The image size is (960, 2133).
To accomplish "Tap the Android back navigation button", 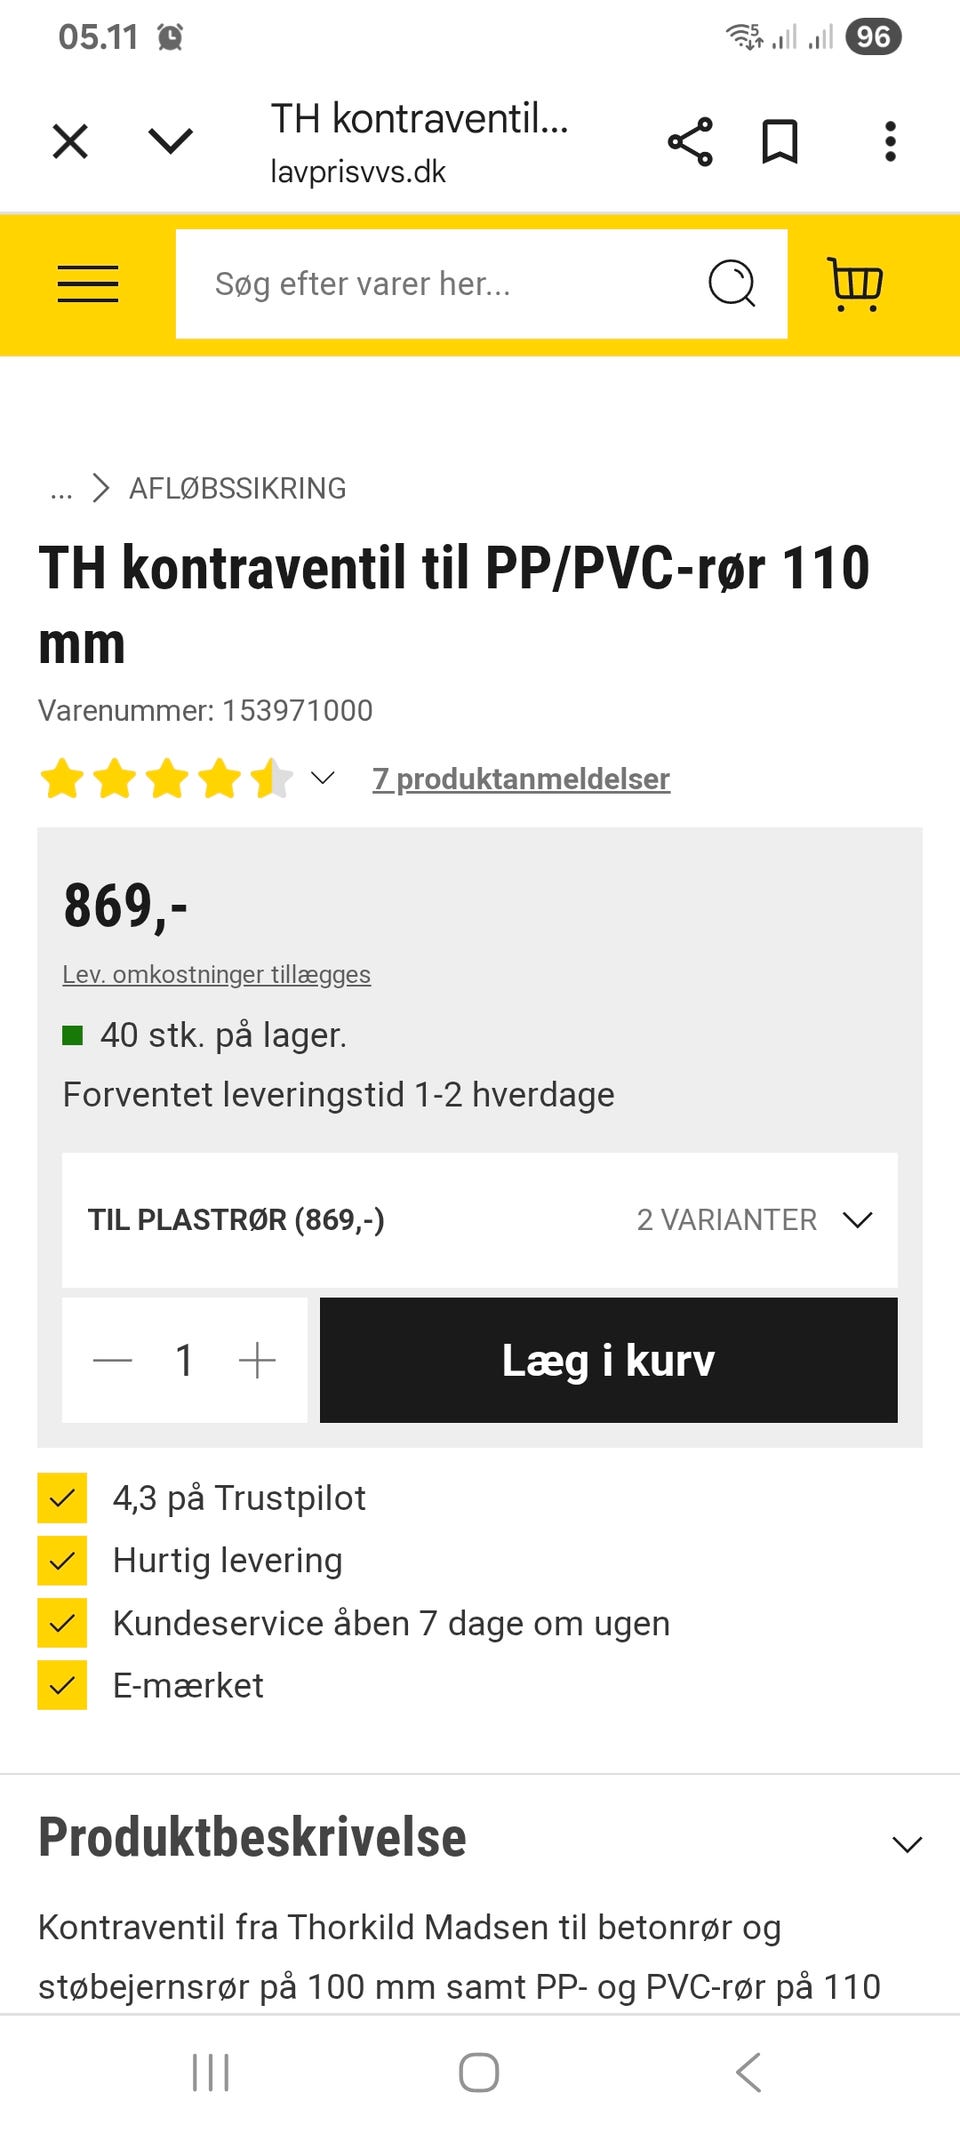I will pos(748,2072).
